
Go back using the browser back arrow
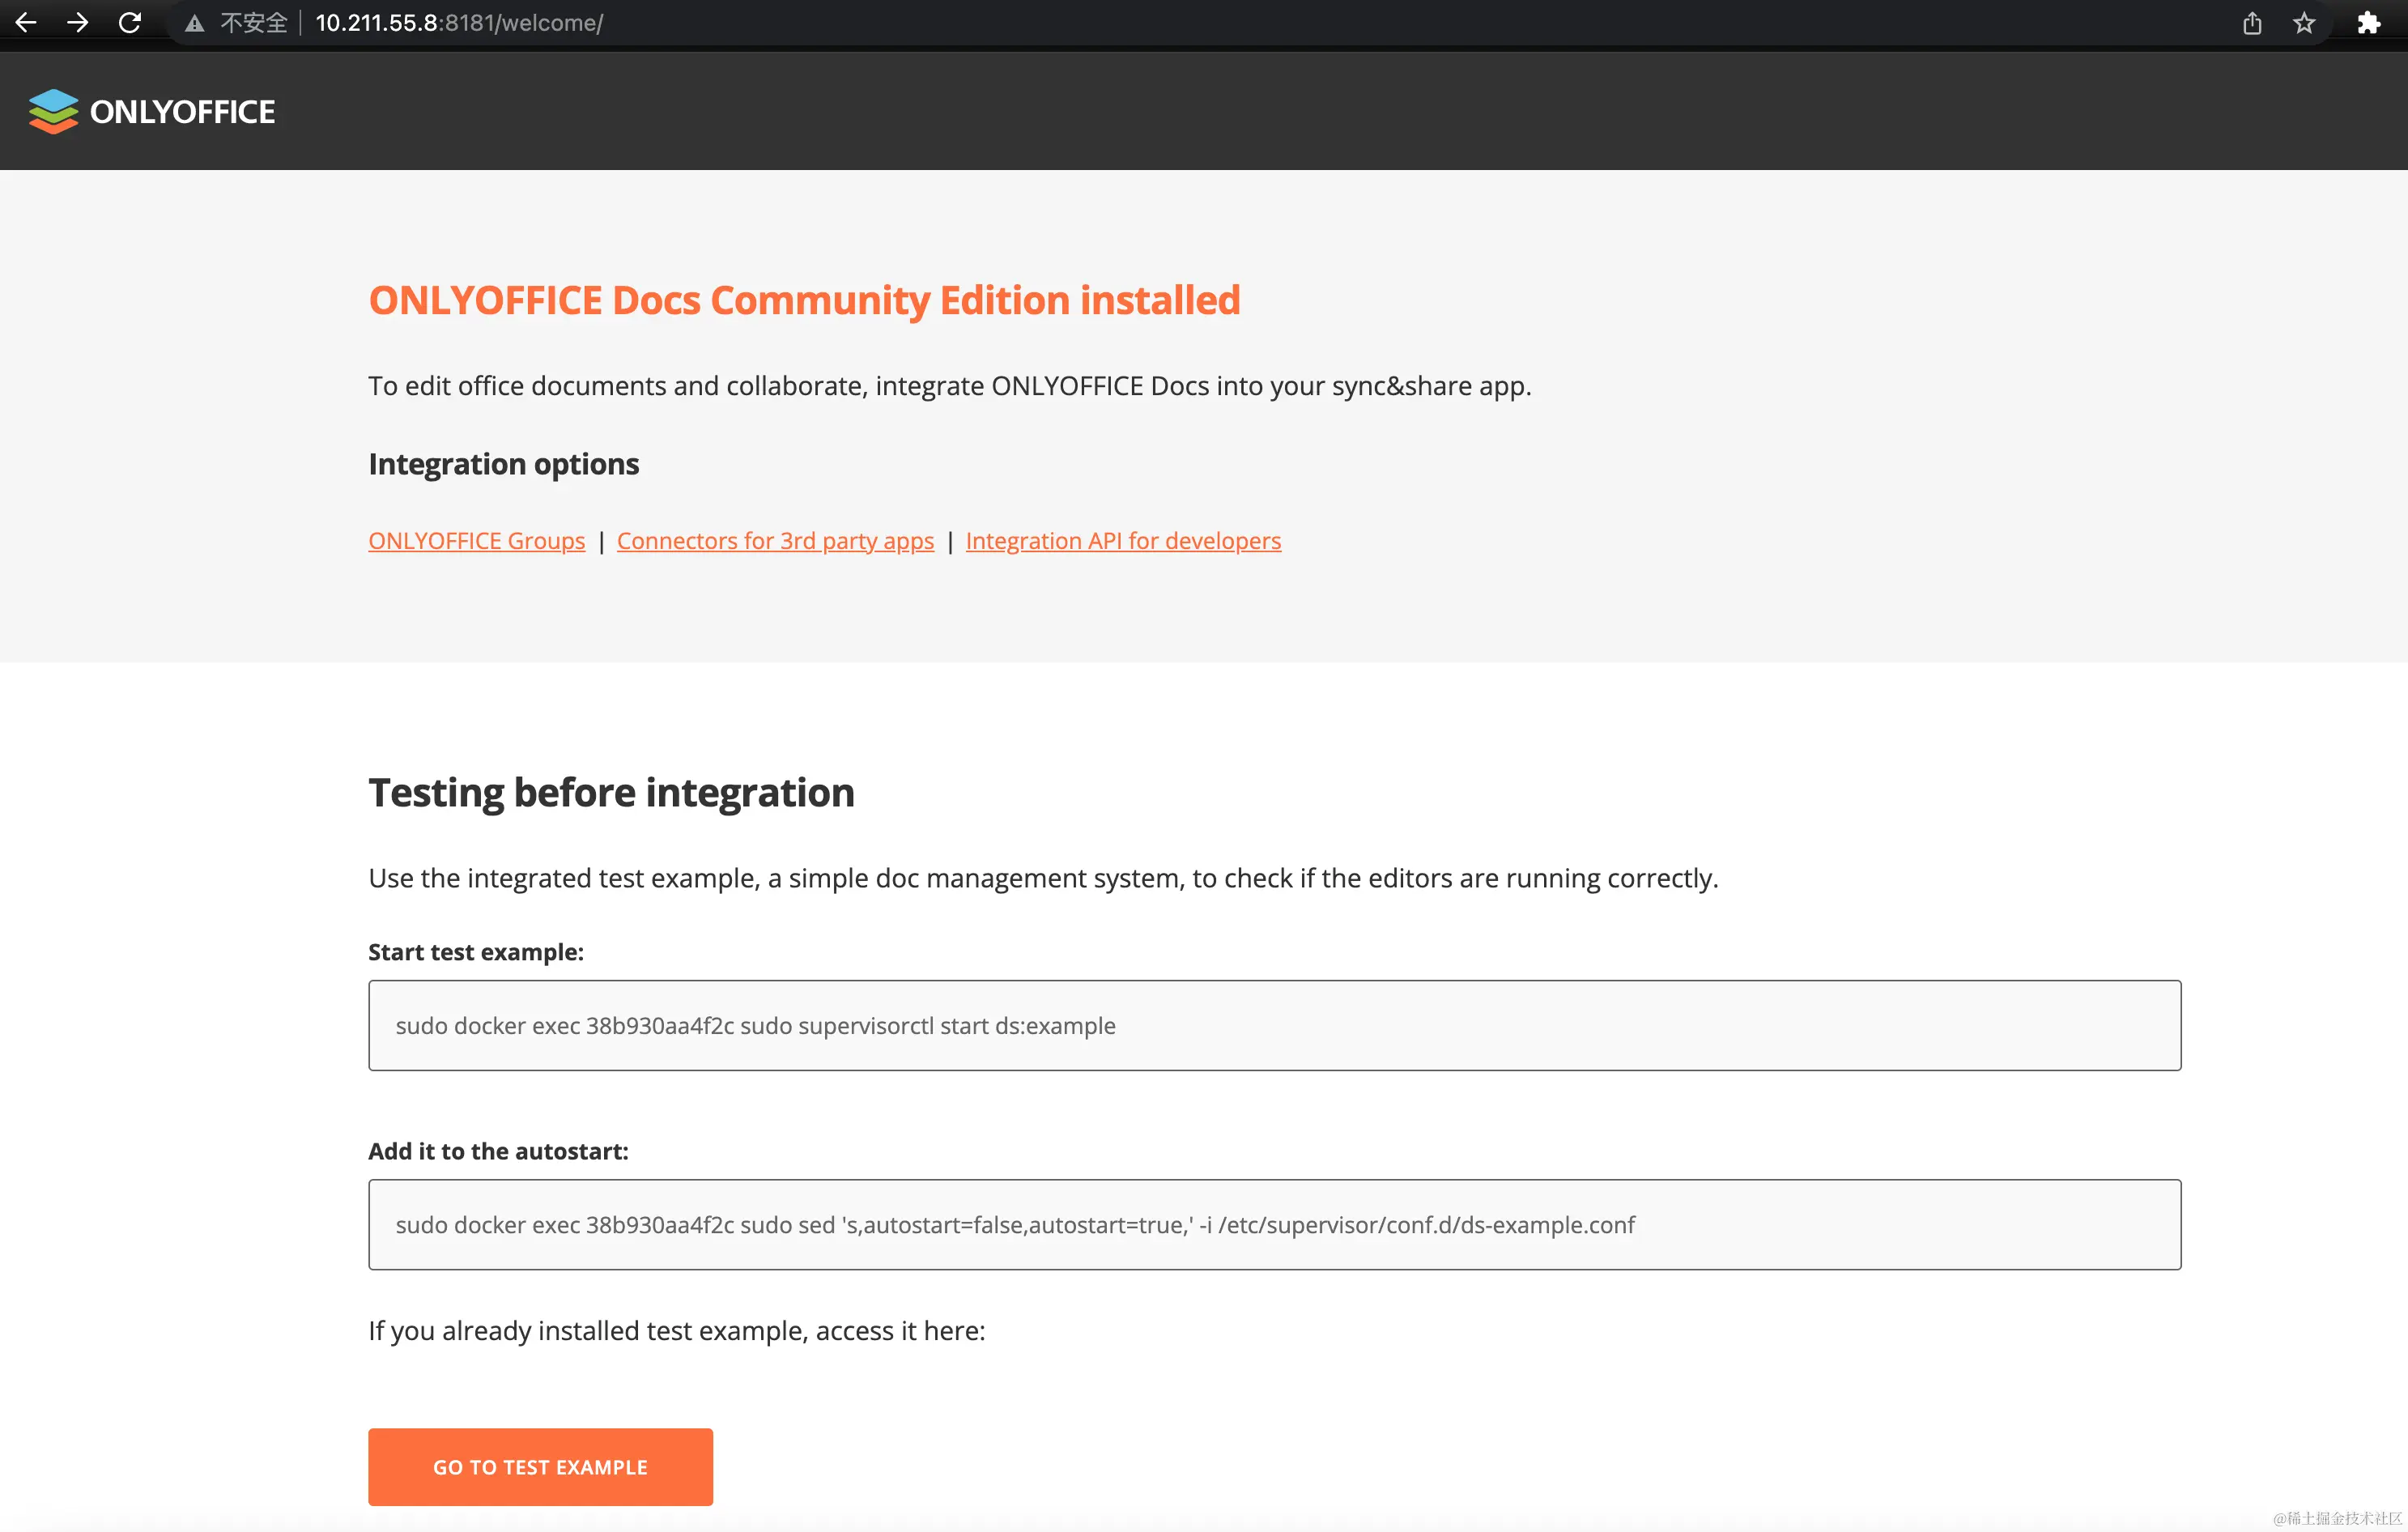[26, 22]
